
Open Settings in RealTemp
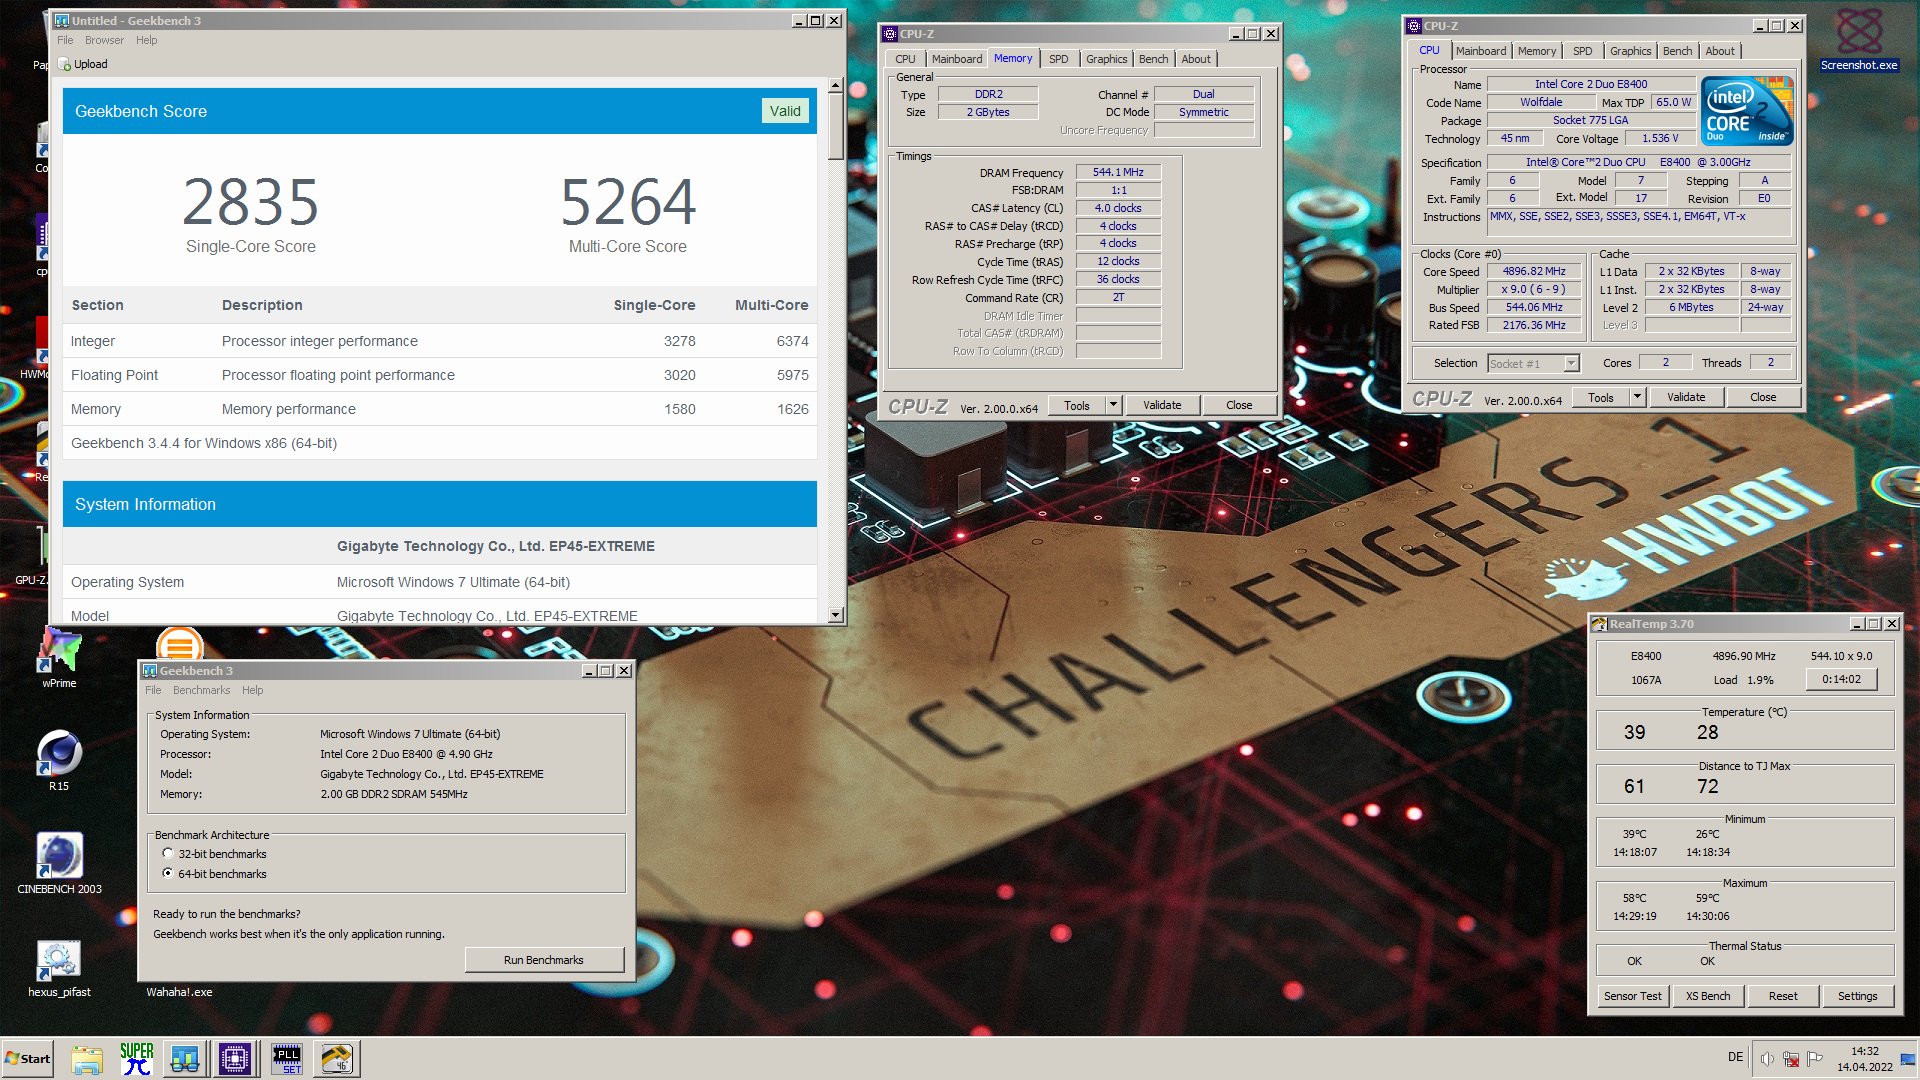pyautogui.click(x=1858, y=996)
